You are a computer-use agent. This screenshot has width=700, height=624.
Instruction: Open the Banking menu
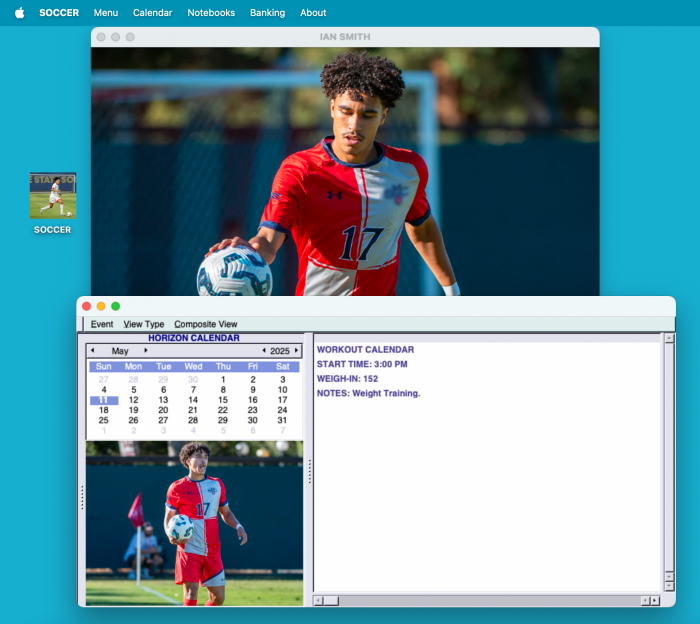[x=267, y=13]
